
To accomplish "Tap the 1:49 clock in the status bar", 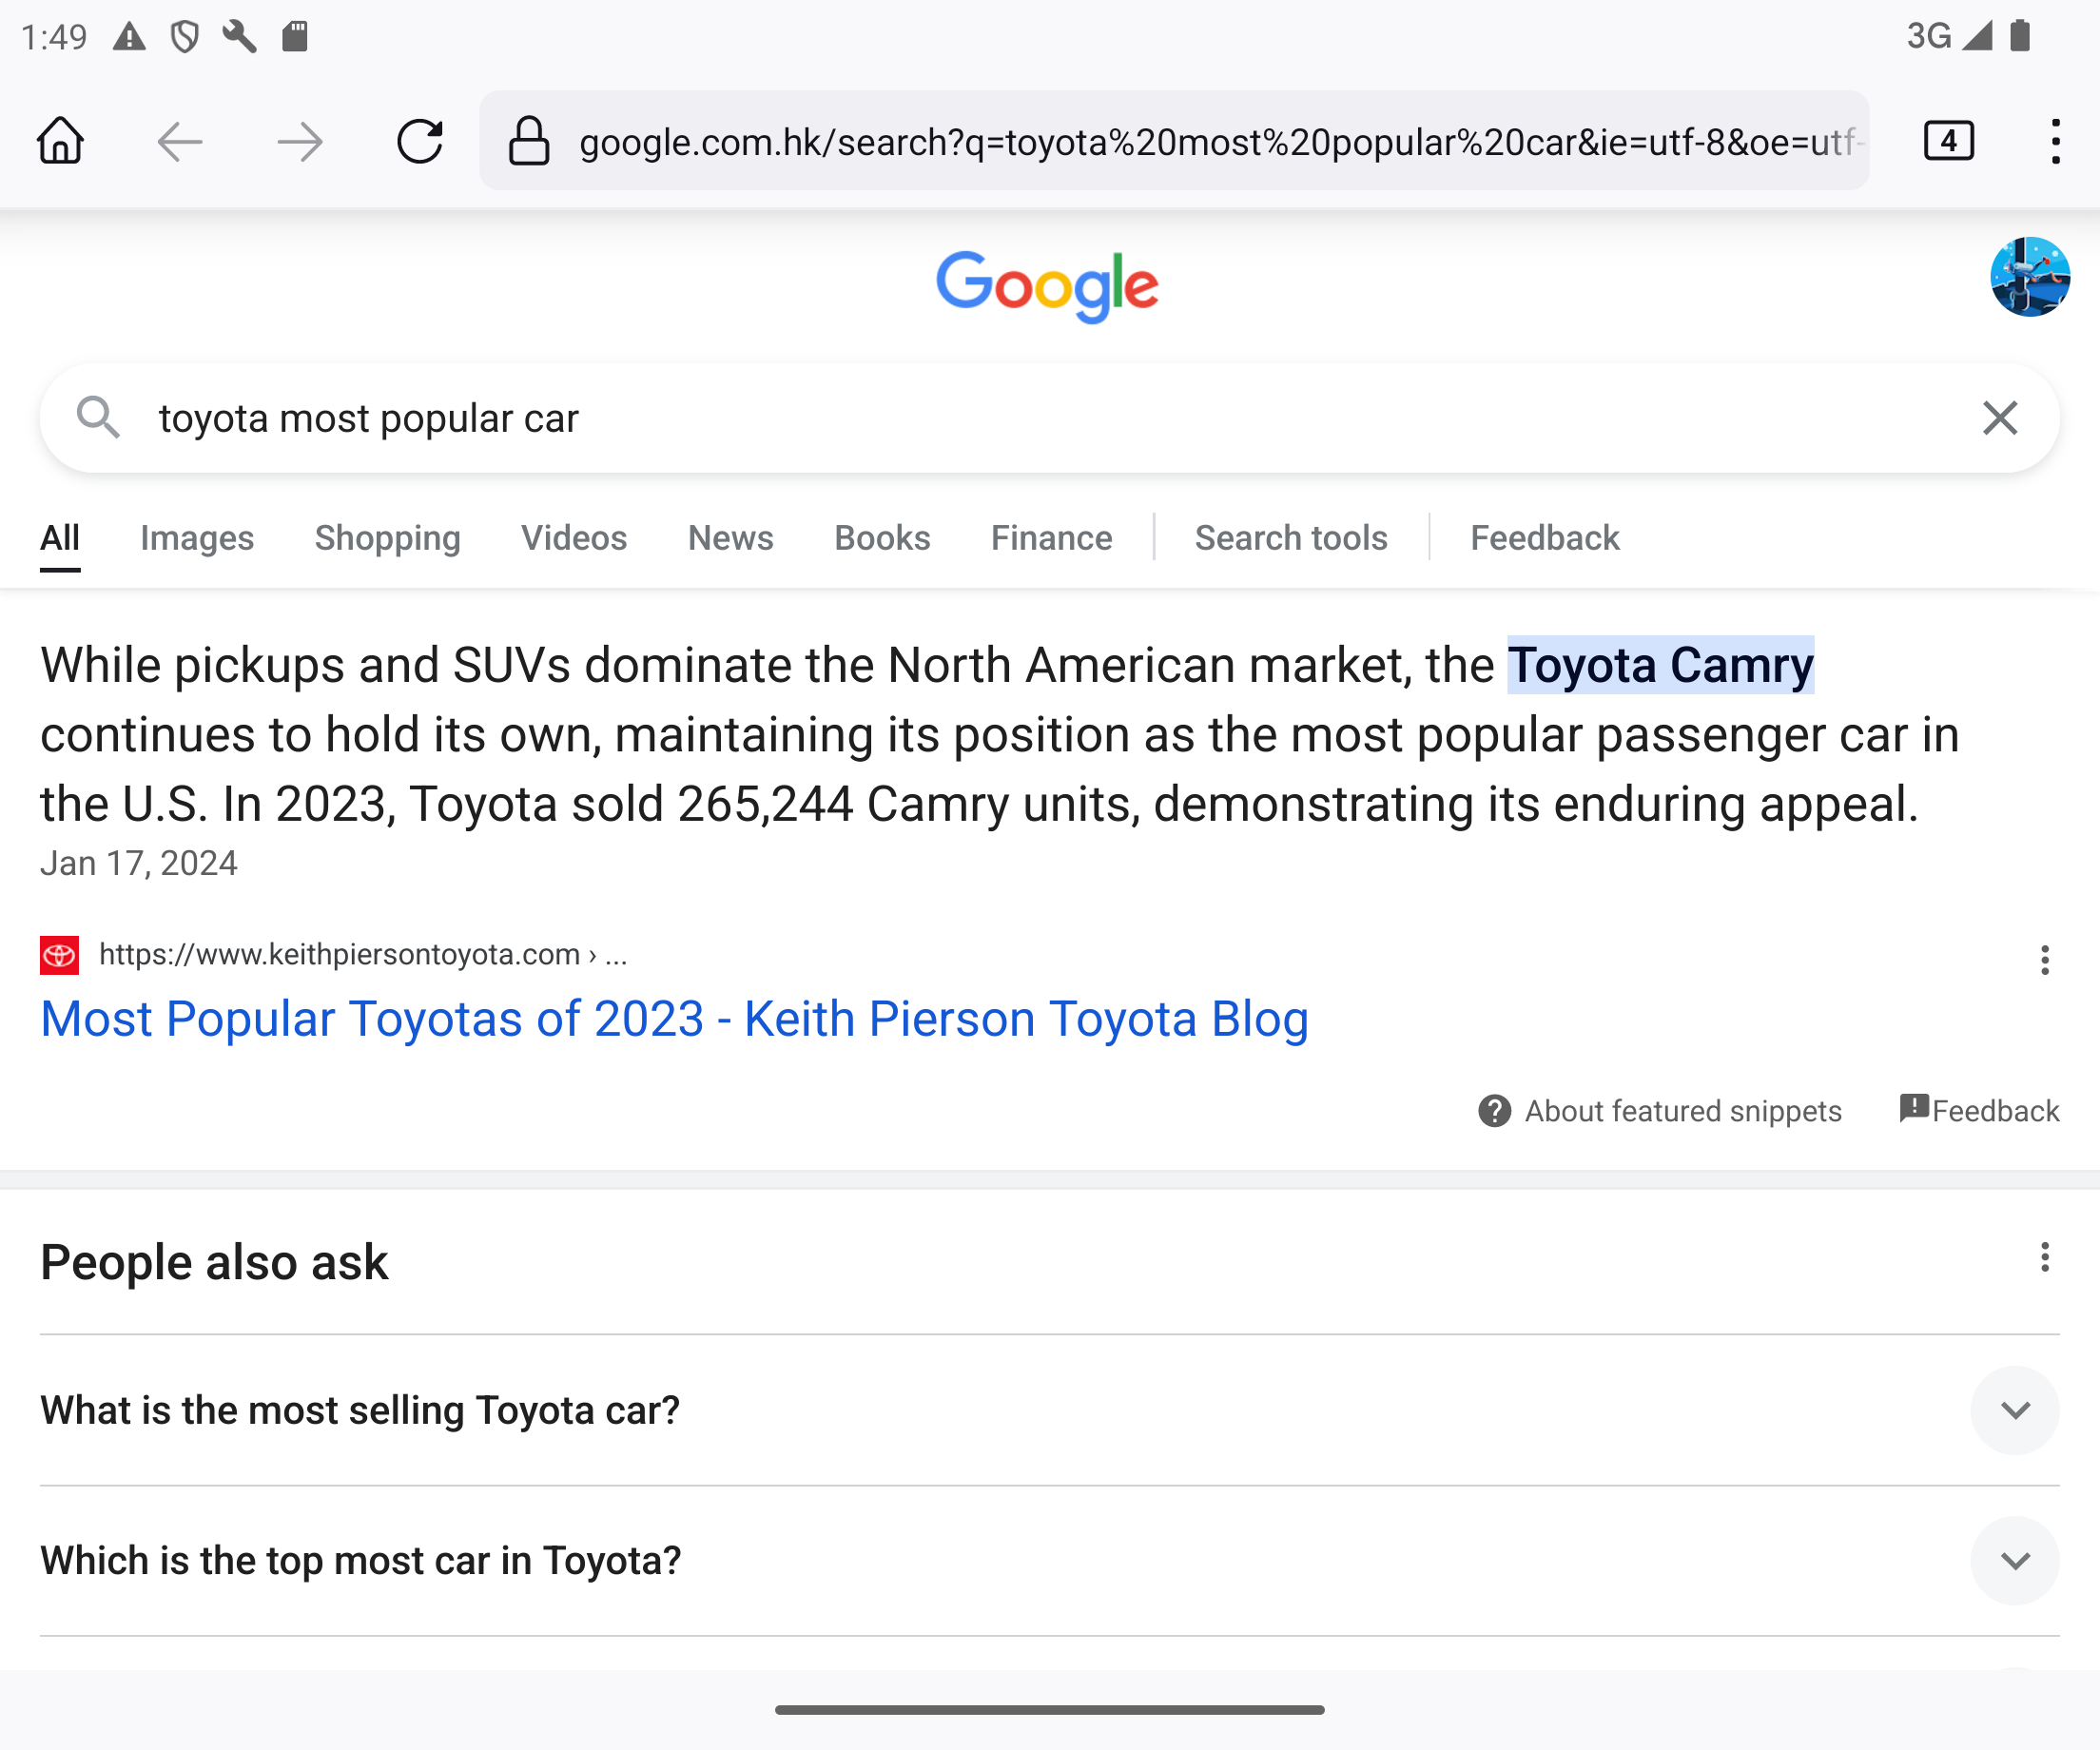I will 54,37.
